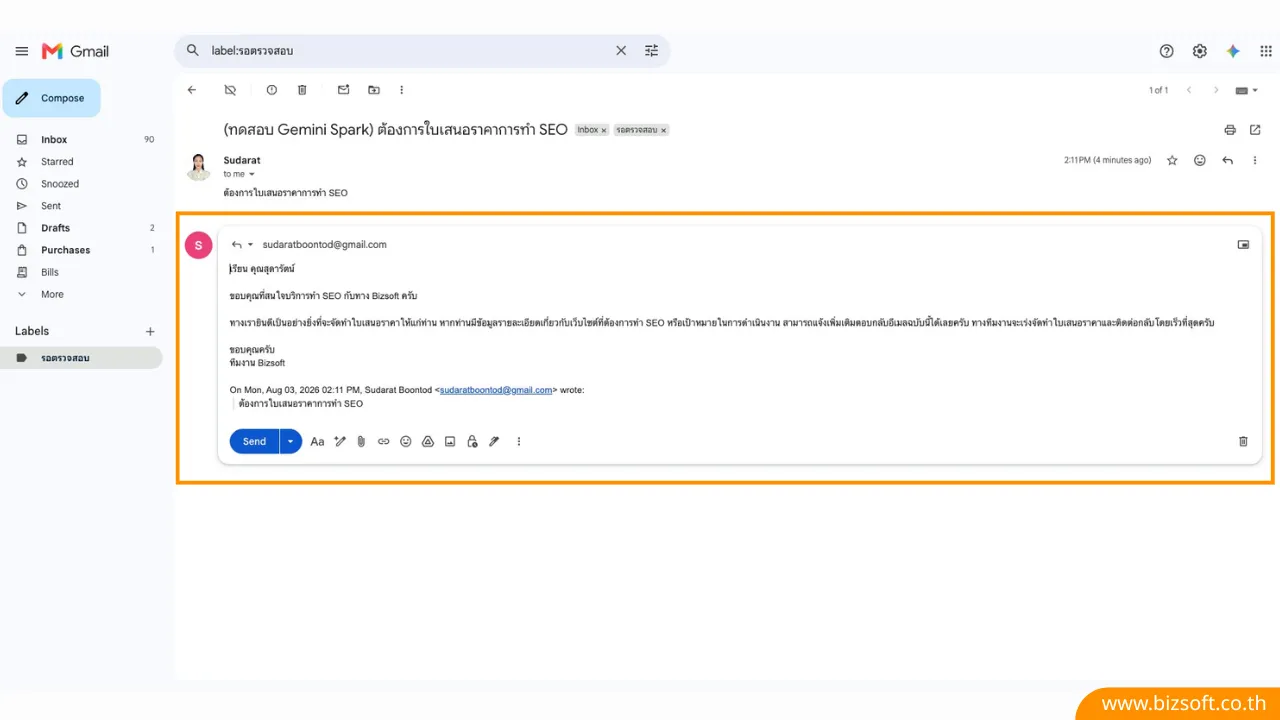
Task: Remove the รอตรวจสอบ label chip
Action: tap(663, 130)
